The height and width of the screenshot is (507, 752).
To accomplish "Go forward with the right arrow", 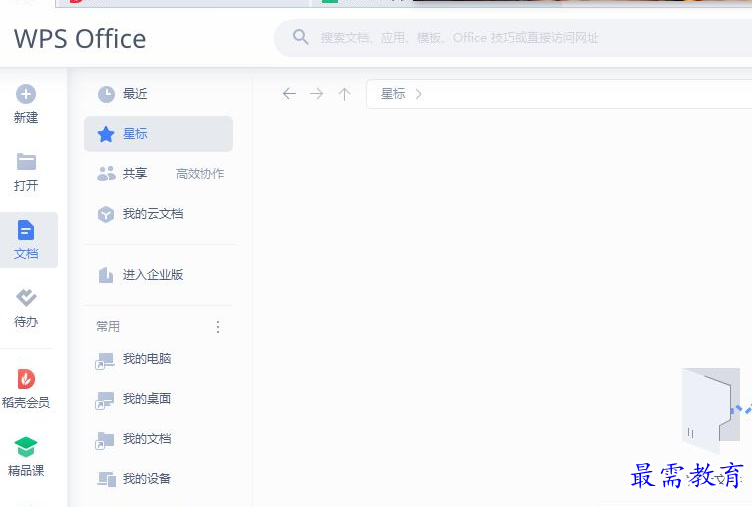I will tap(317, 94).
